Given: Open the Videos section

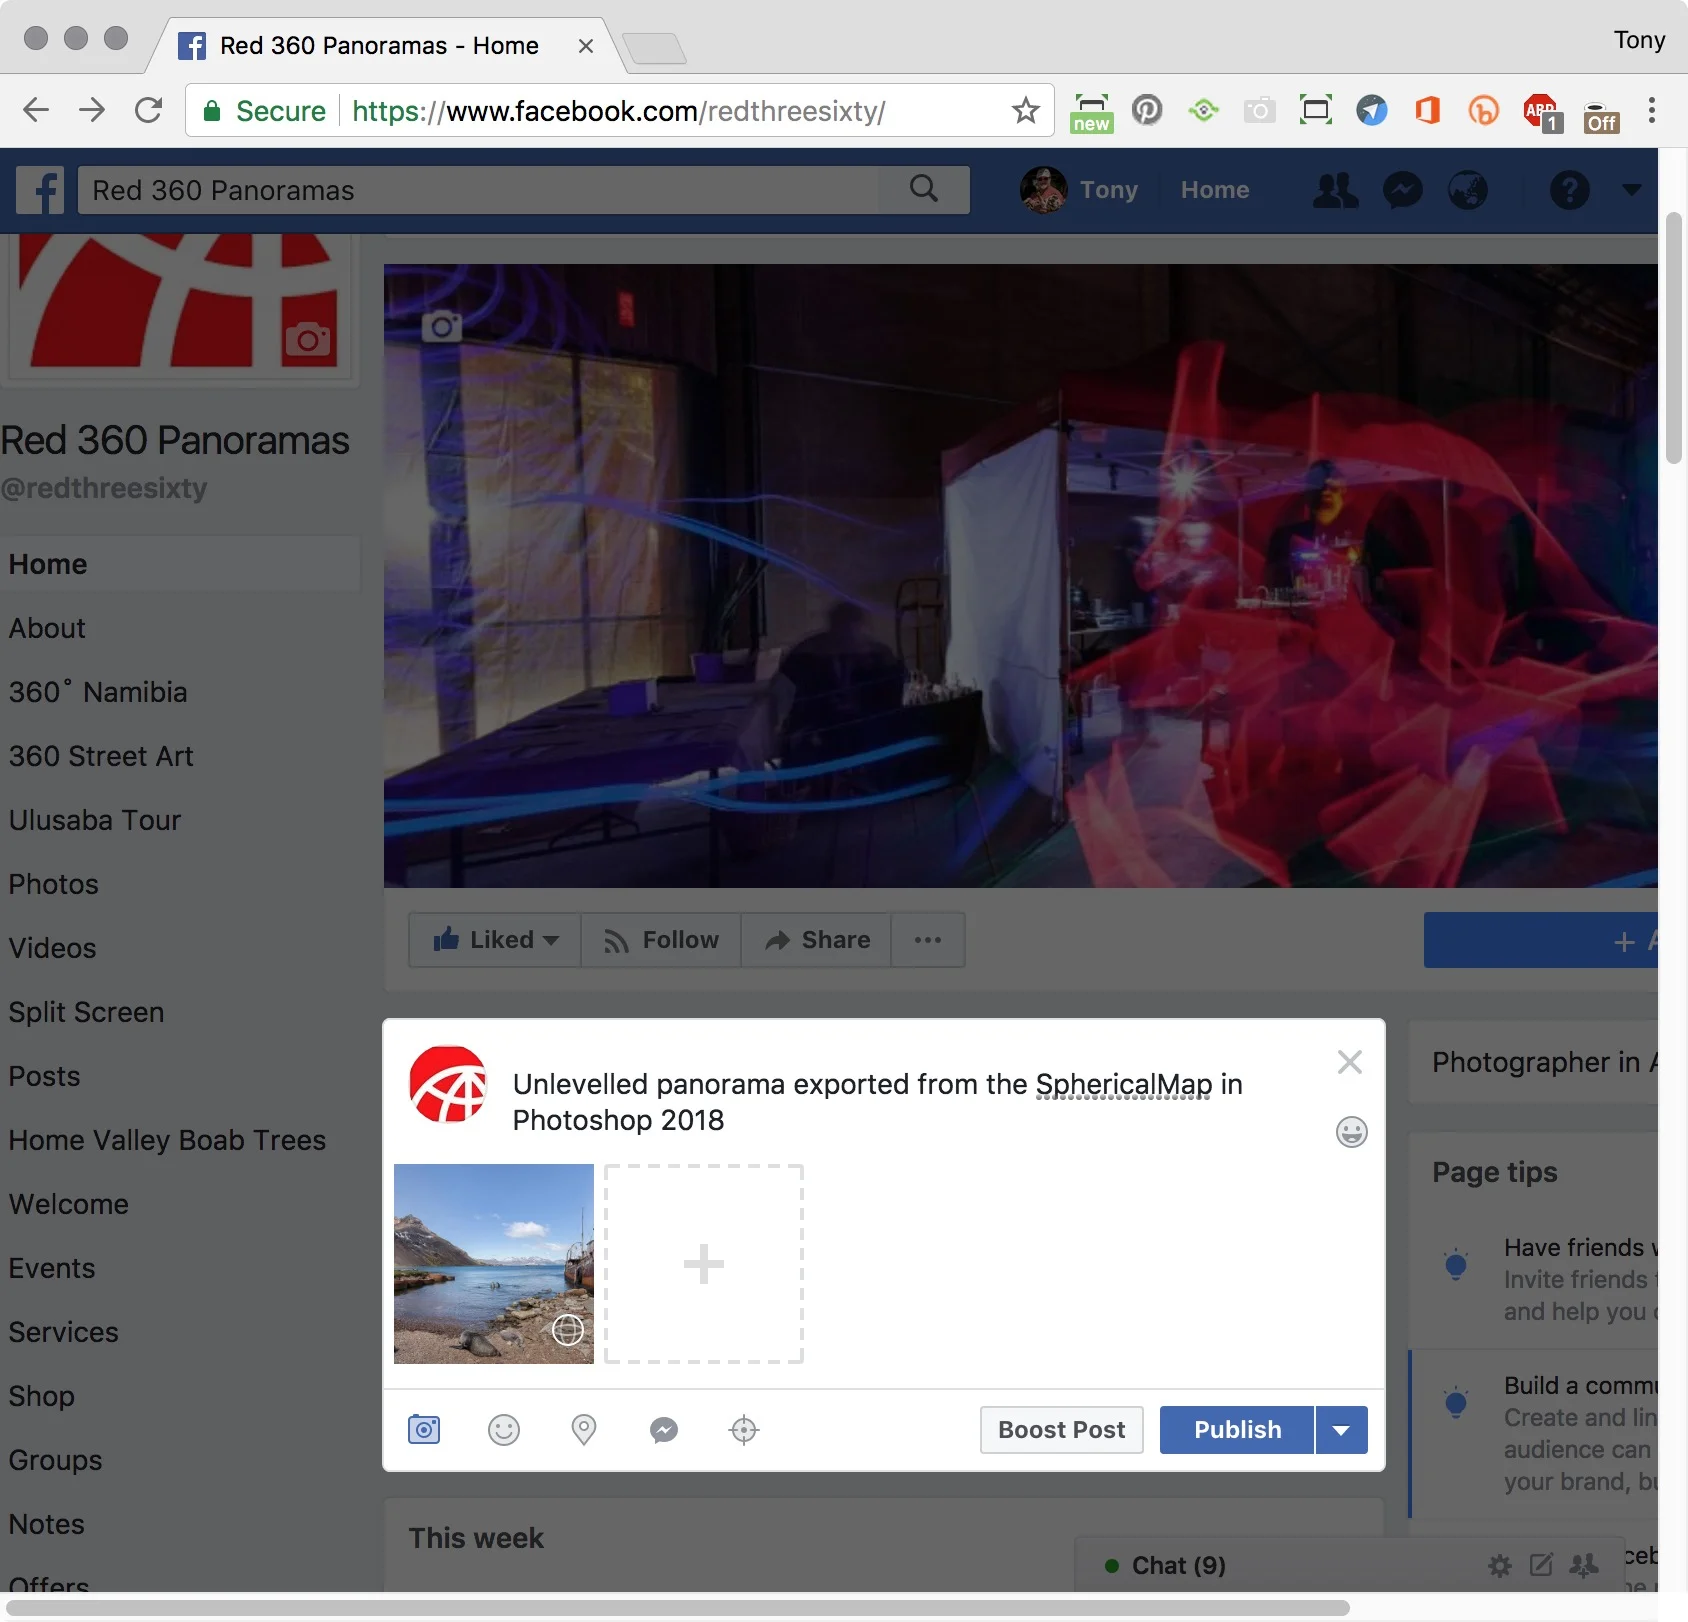Looking at the screenshot, I should click(53, 948).
